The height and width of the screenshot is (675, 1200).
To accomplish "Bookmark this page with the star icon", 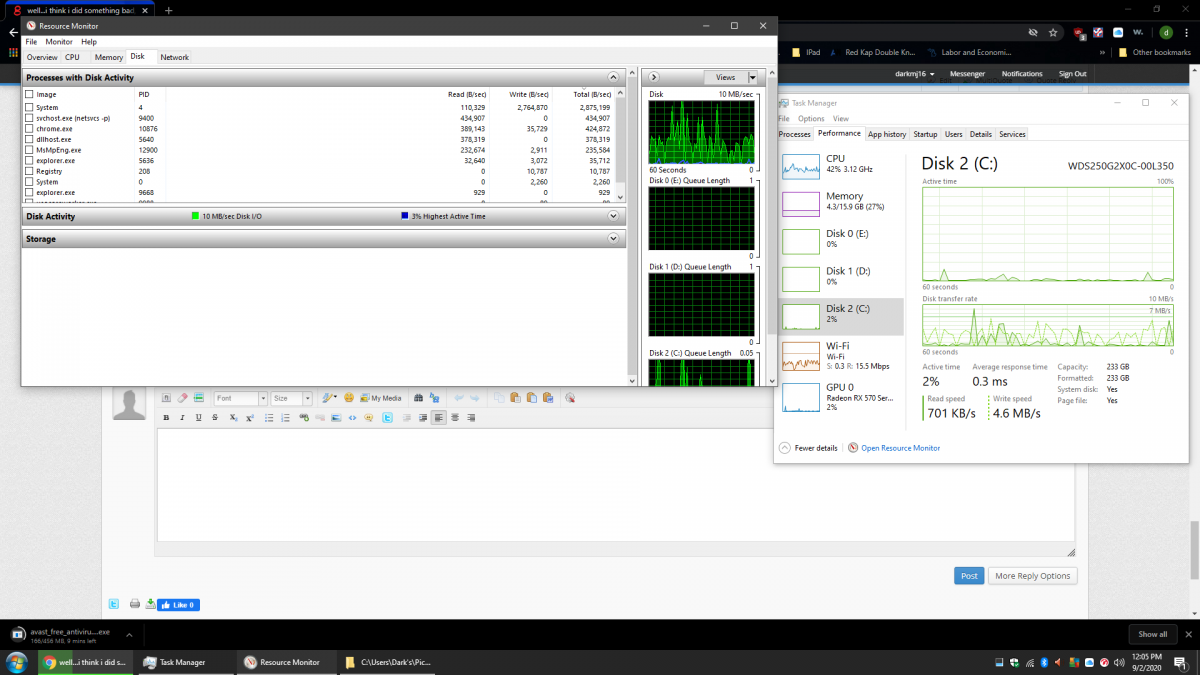I will 1053,33.
